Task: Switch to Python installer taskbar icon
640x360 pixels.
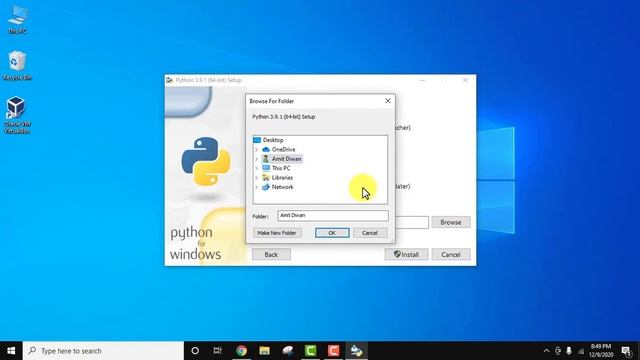Action: tap(356, 351)
